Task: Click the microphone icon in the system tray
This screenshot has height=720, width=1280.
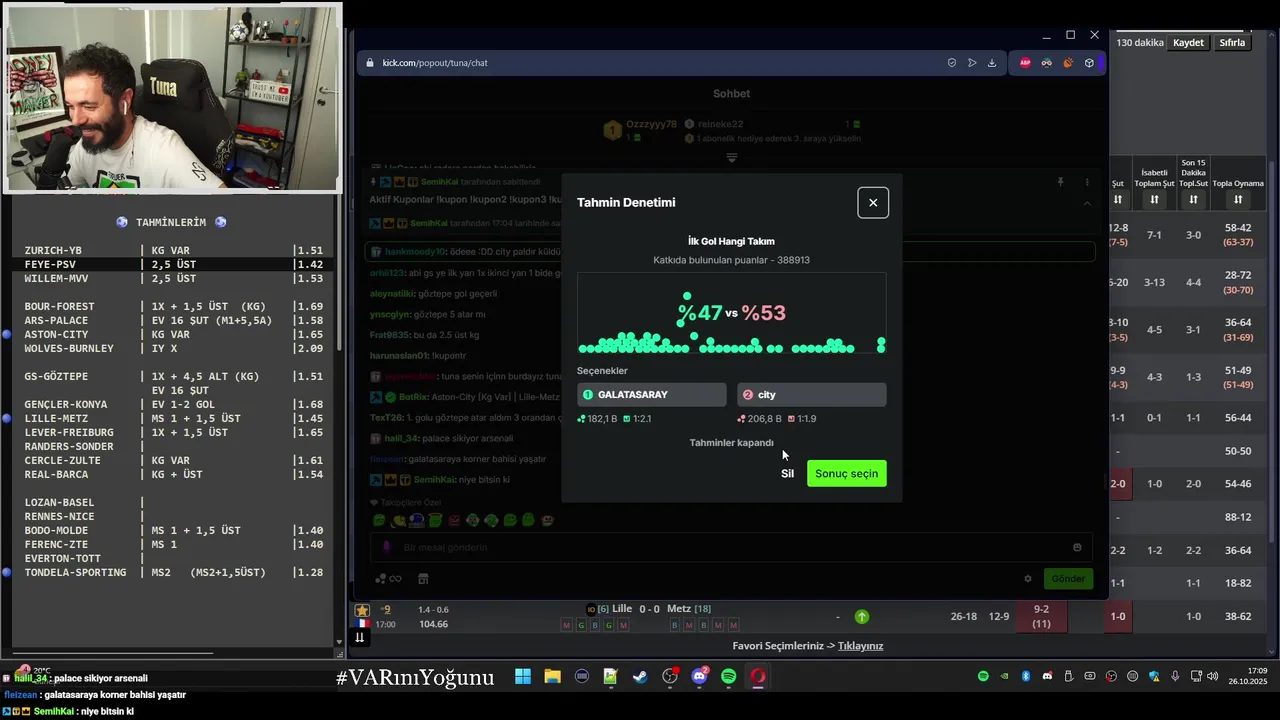Action: coord(1175,677)
